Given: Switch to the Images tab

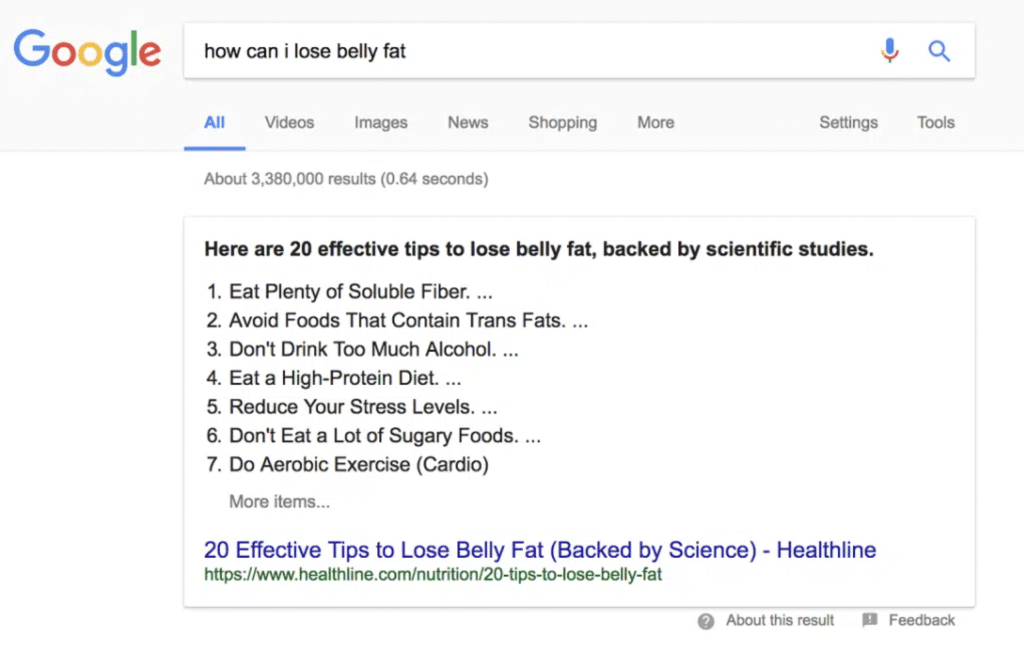Looking at the screenshot, I should click(x=380, y=122).
